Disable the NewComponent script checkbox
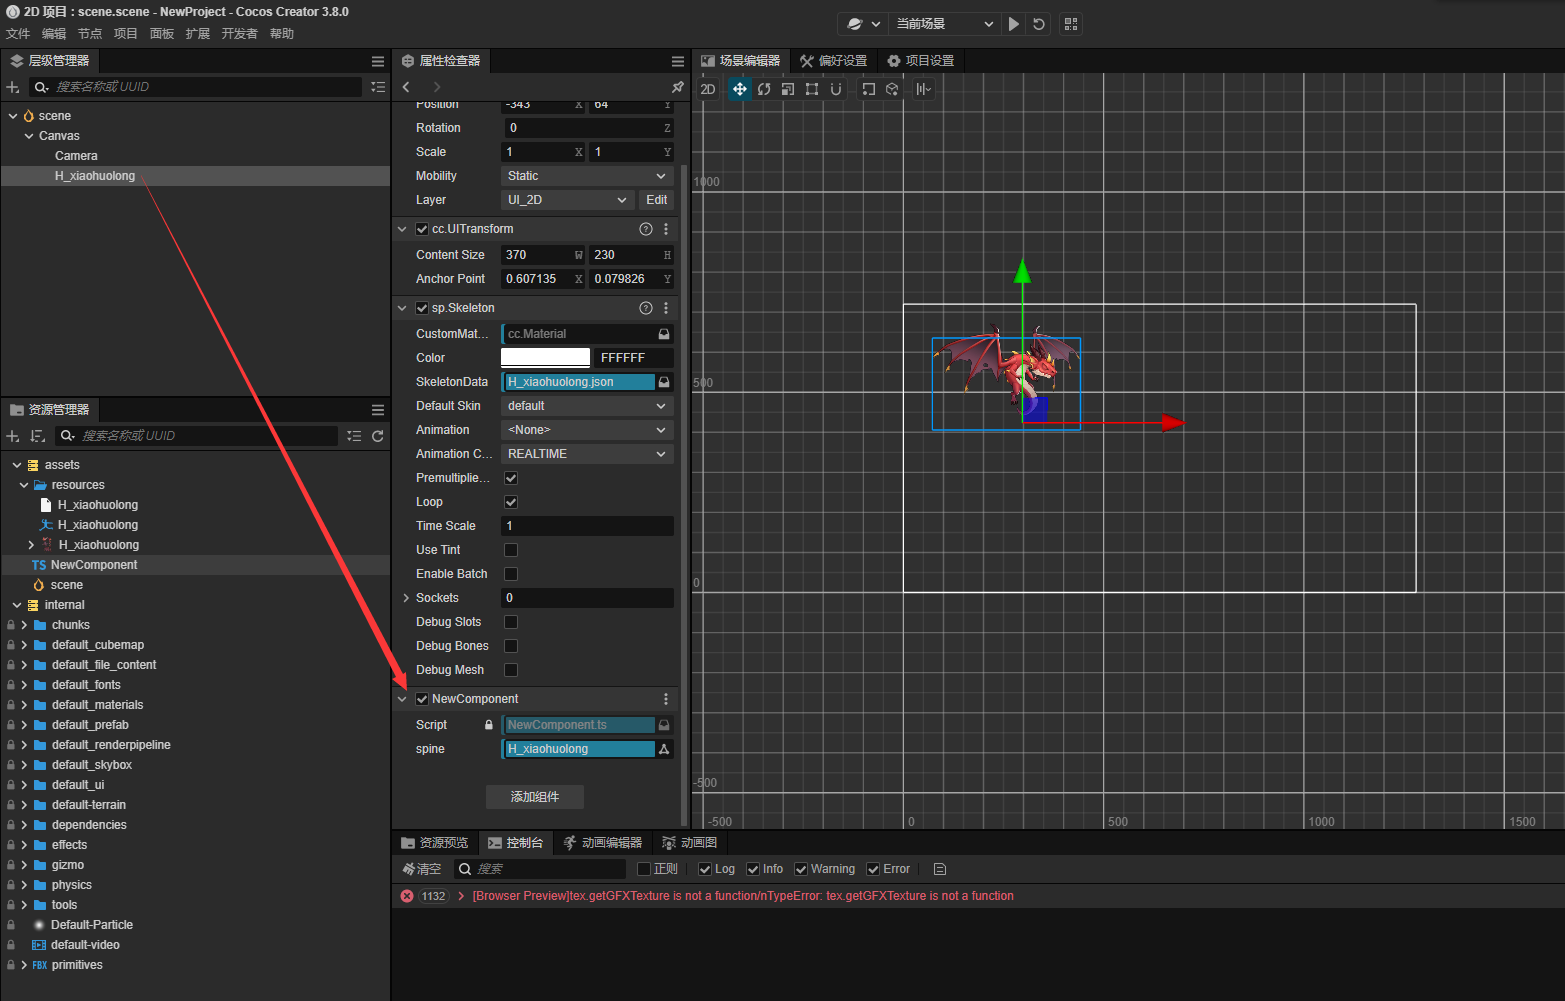This screenshot has width=1565, height=1001. 422,699
